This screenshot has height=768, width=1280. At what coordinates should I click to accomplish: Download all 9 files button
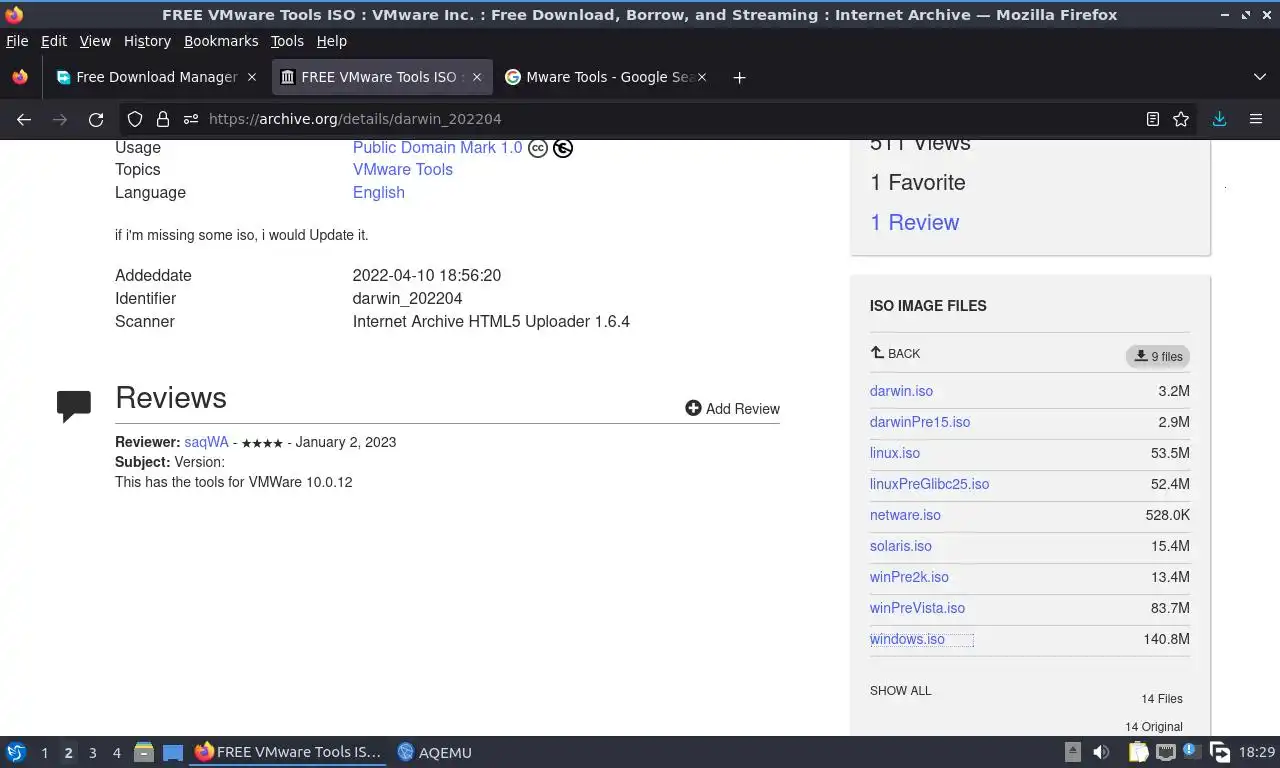coord(1158,356)
